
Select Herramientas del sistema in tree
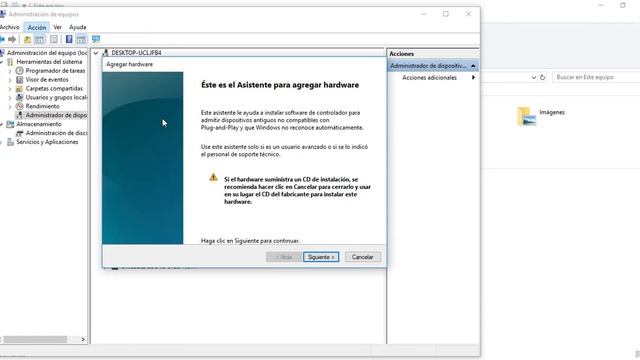click(x=49, y=62)
